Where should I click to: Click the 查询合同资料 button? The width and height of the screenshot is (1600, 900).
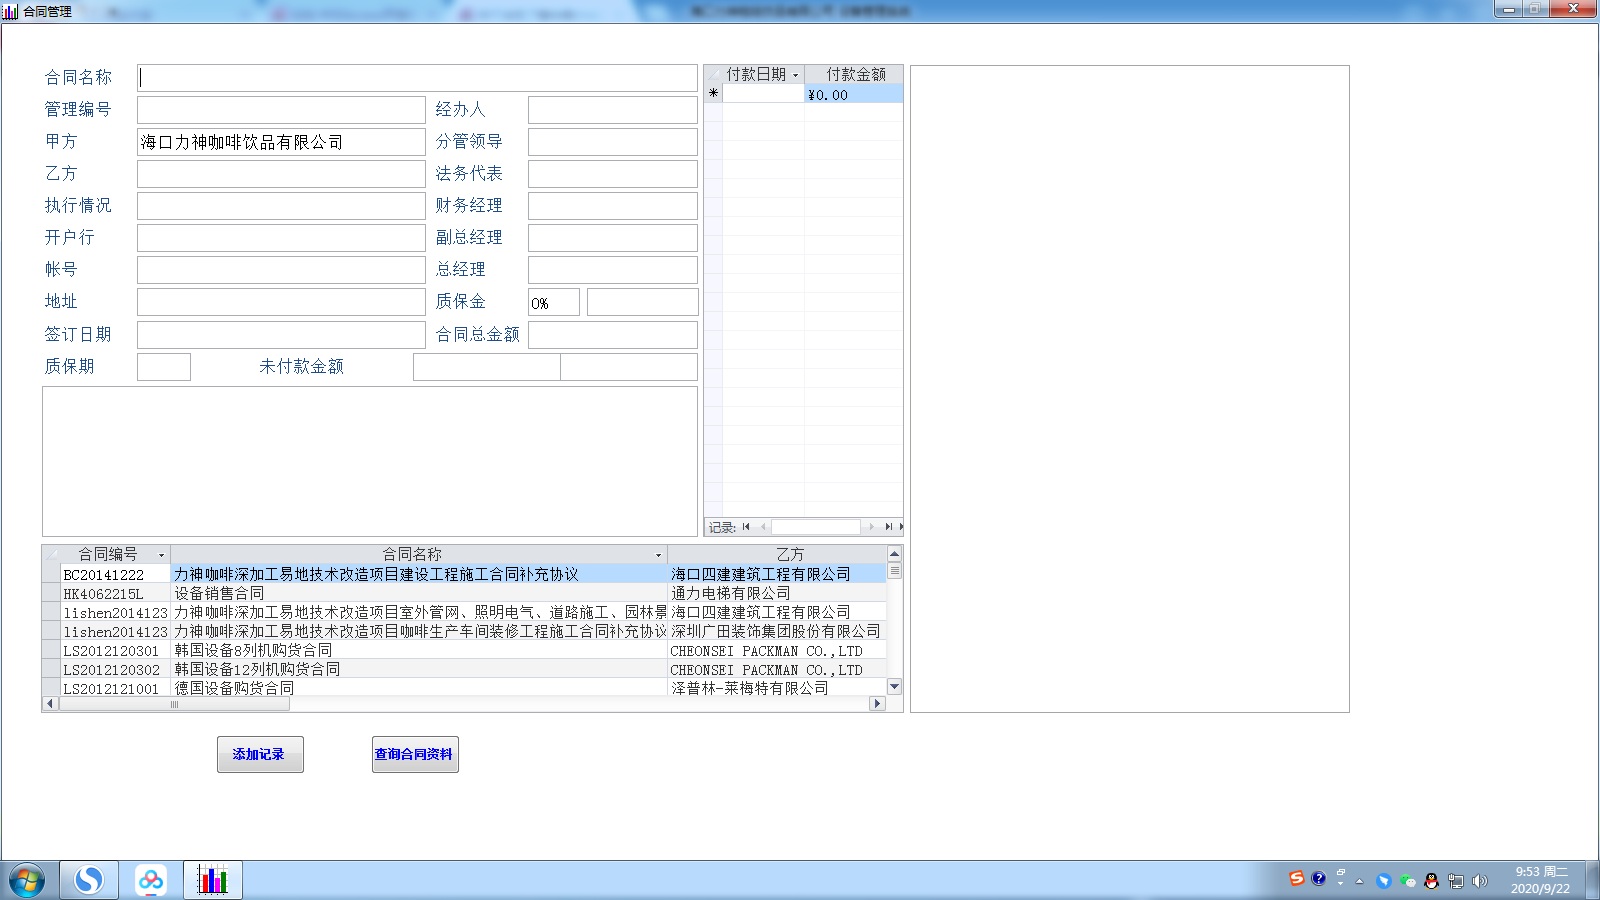(x=415, y=755)
